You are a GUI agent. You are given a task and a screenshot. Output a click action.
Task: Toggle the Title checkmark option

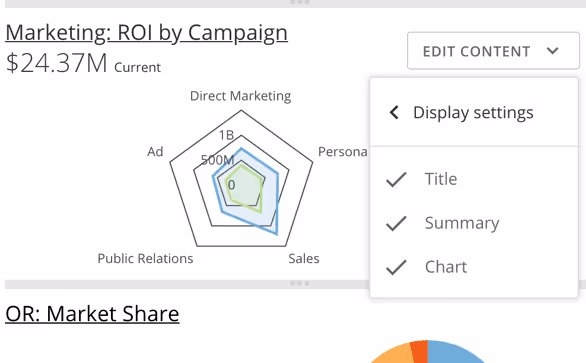pos(474,179)
